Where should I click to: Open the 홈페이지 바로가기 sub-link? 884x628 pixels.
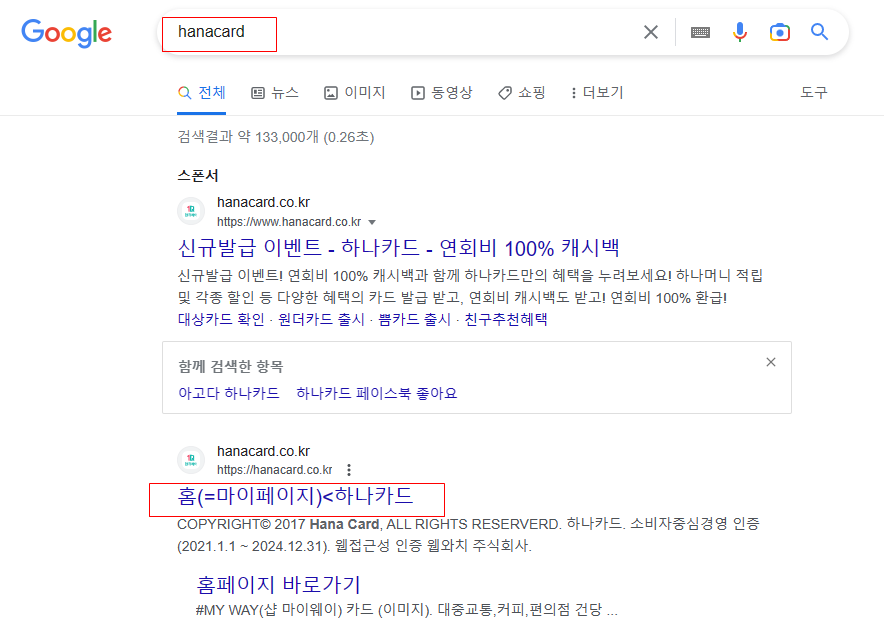[279, 585]
